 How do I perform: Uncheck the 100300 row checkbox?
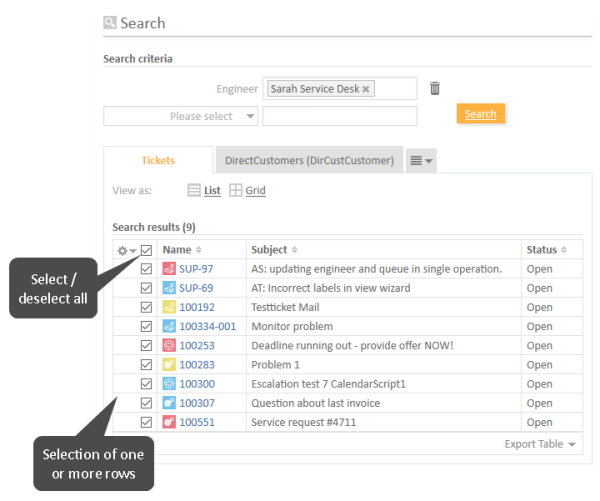pos(146,384)
